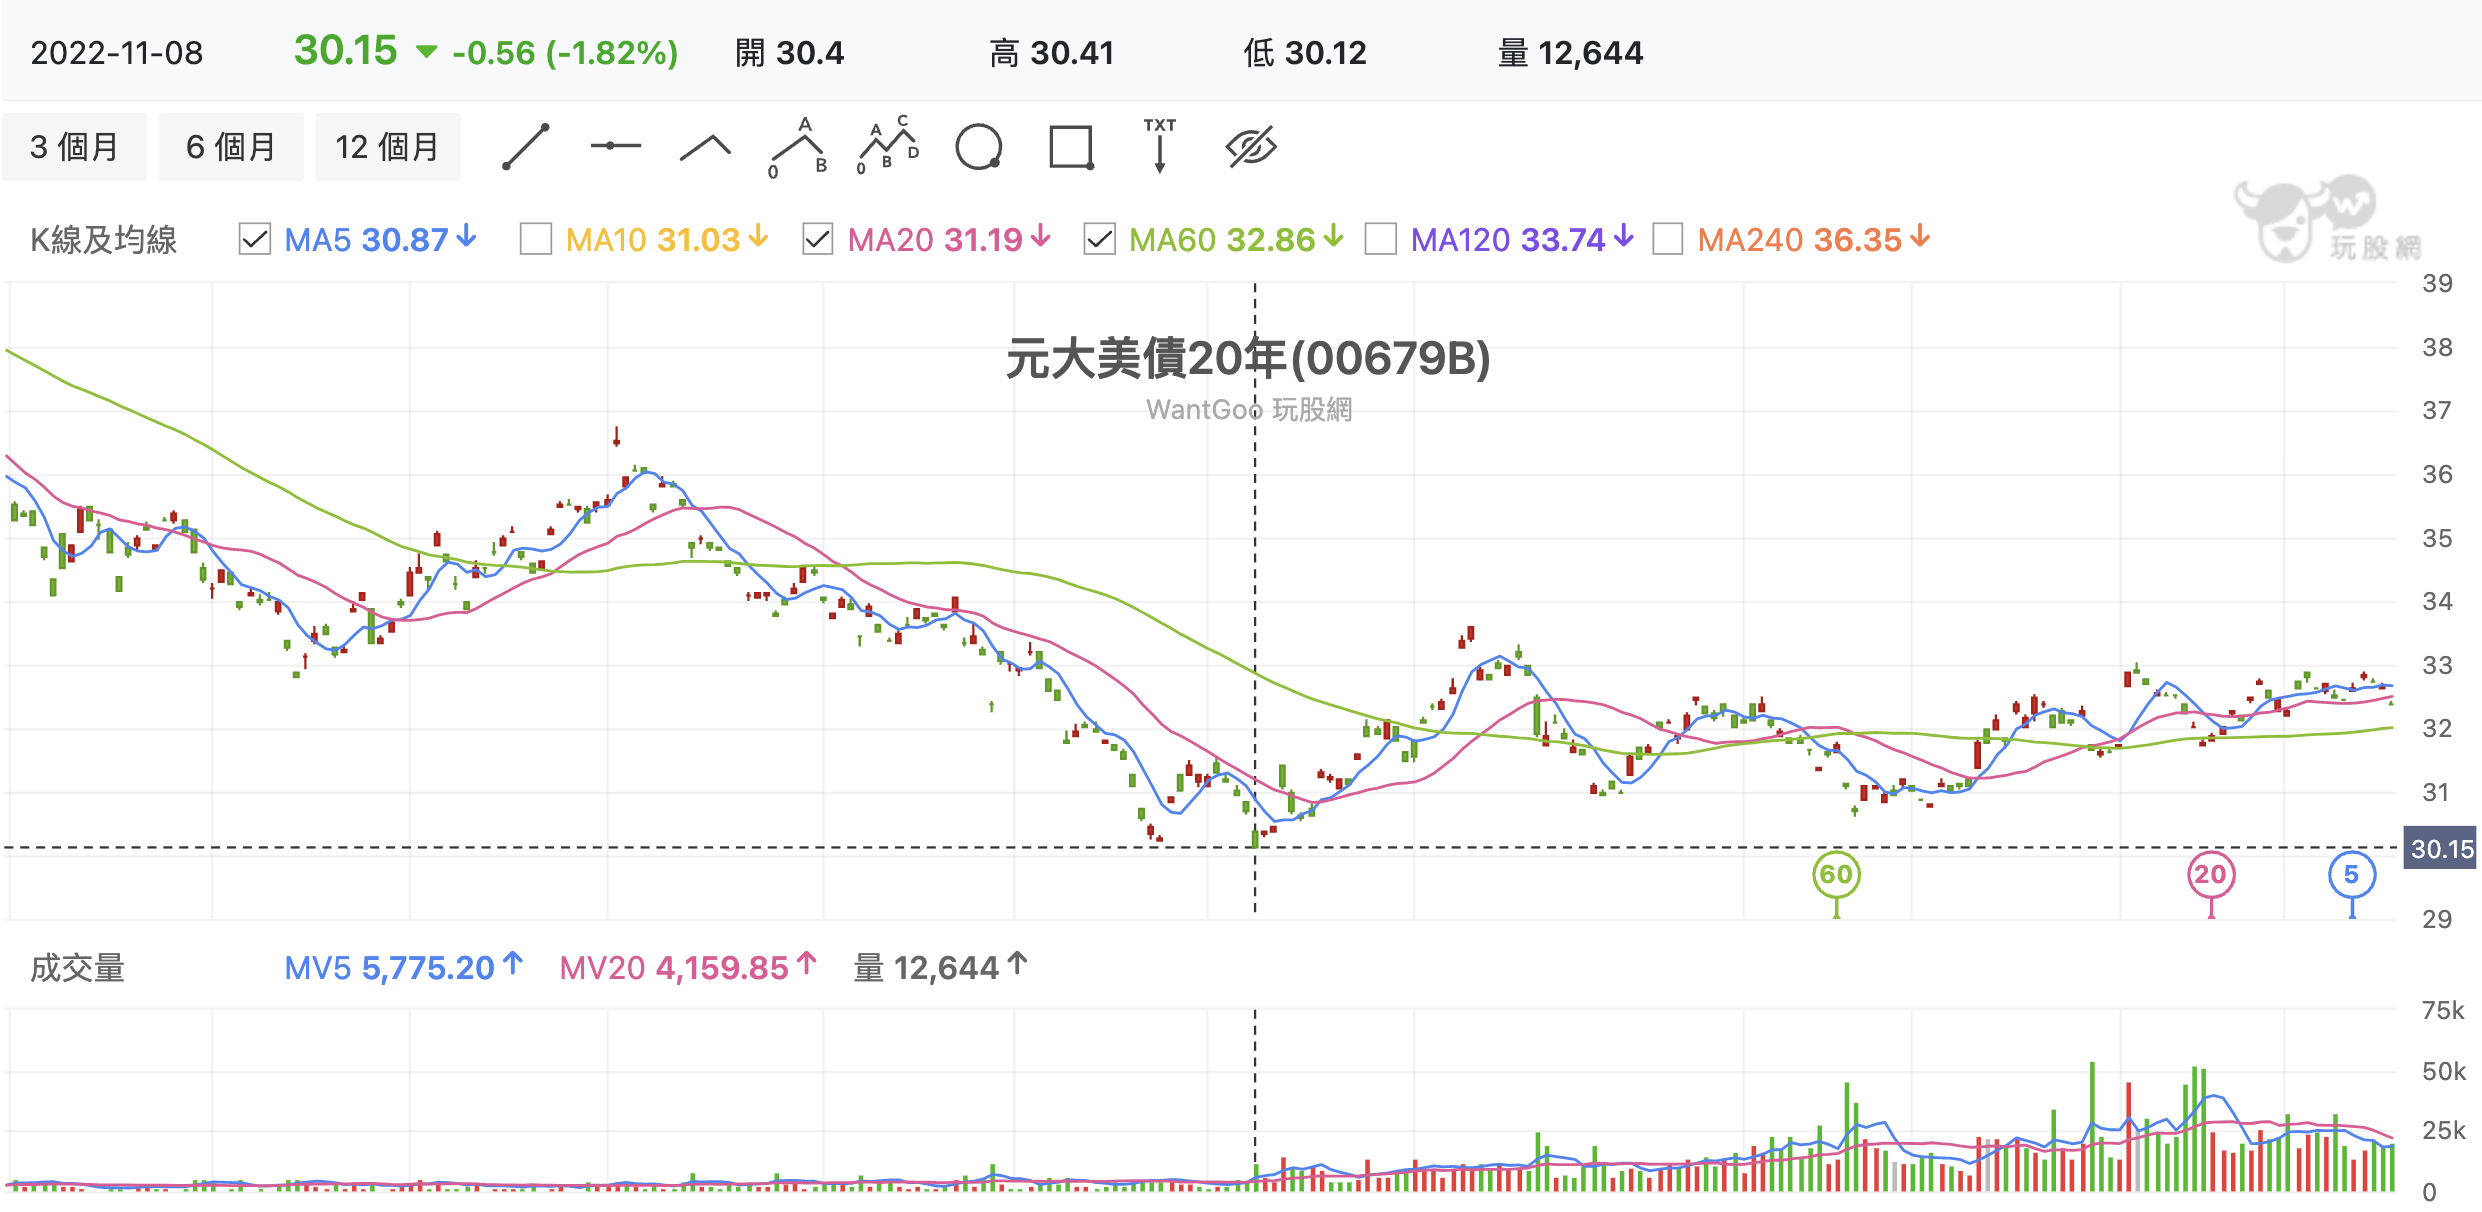Disable the MA60 moving average checkbox
2482x1212 pixels.
pyautogui.click(x=1100, y=240)
